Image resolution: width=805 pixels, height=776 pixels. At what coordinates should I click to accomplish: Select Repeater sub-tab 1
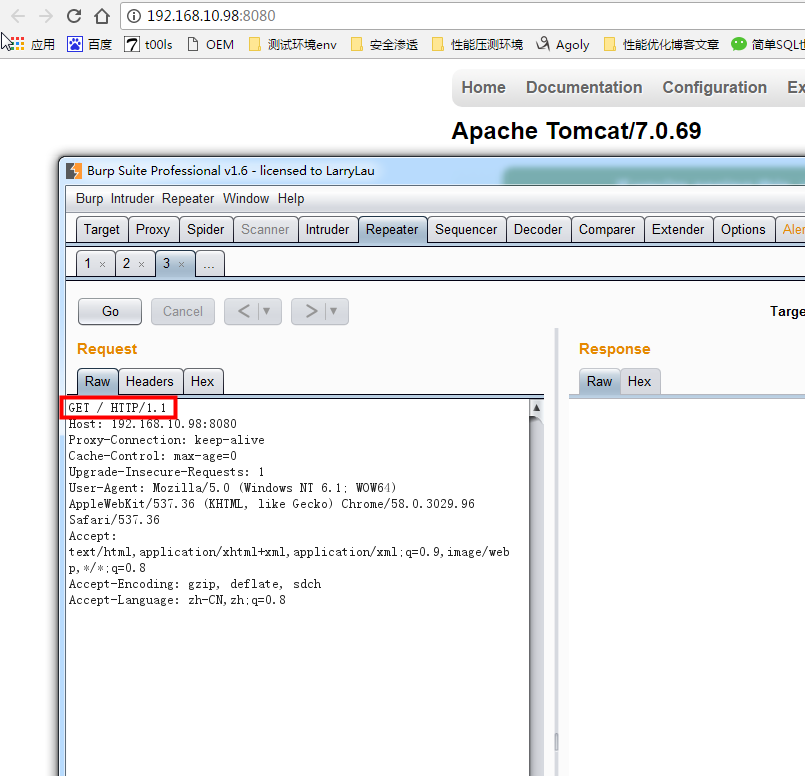[x=88, y=264]
